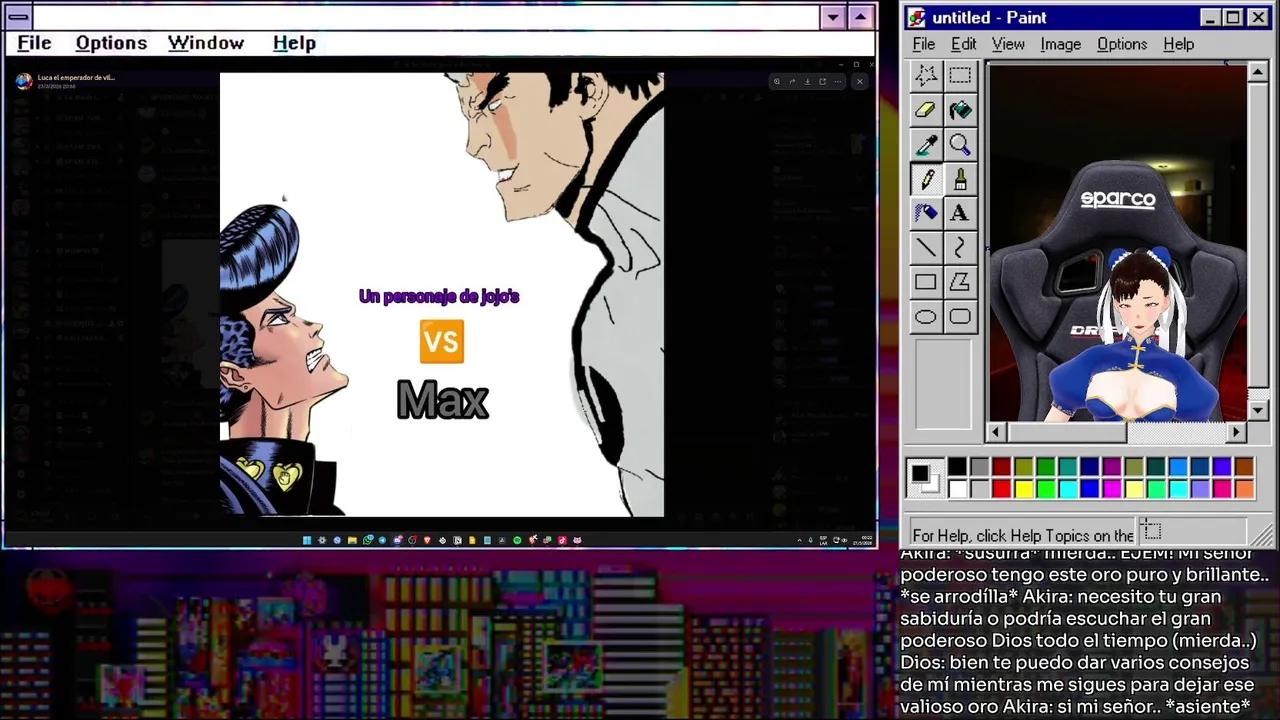Open File Explorer folder icon in taskbar

pyautogui.click(x=352, y=540)
